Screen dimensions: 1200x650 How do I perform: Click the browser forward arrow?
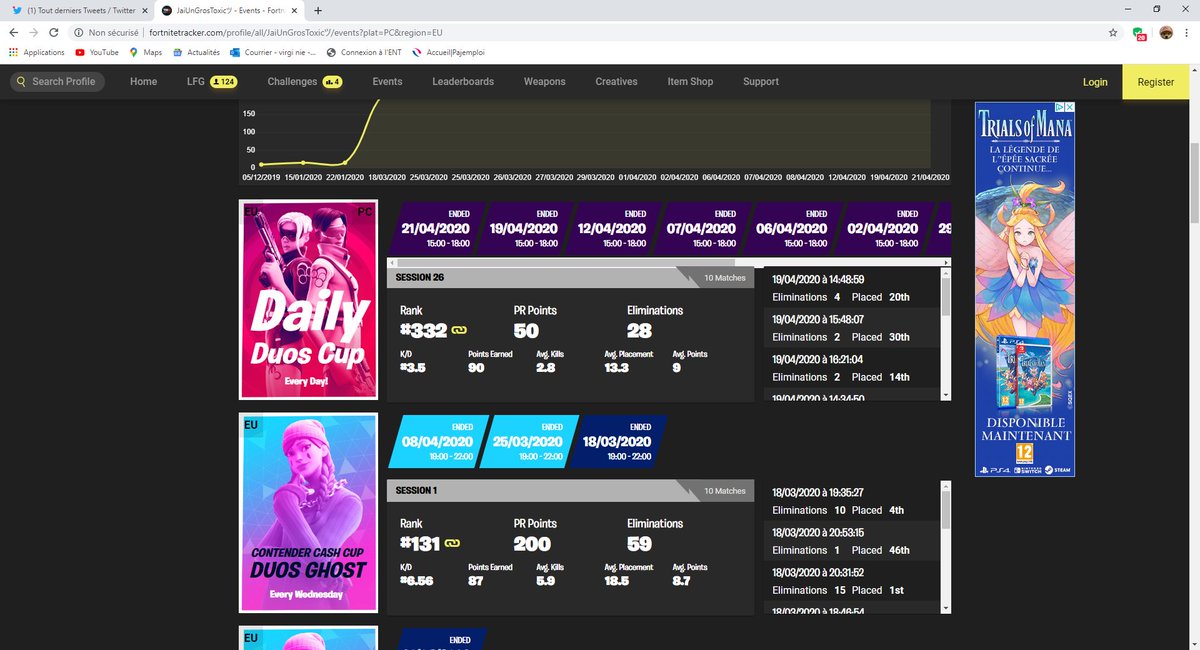click(x=36, y=32)
